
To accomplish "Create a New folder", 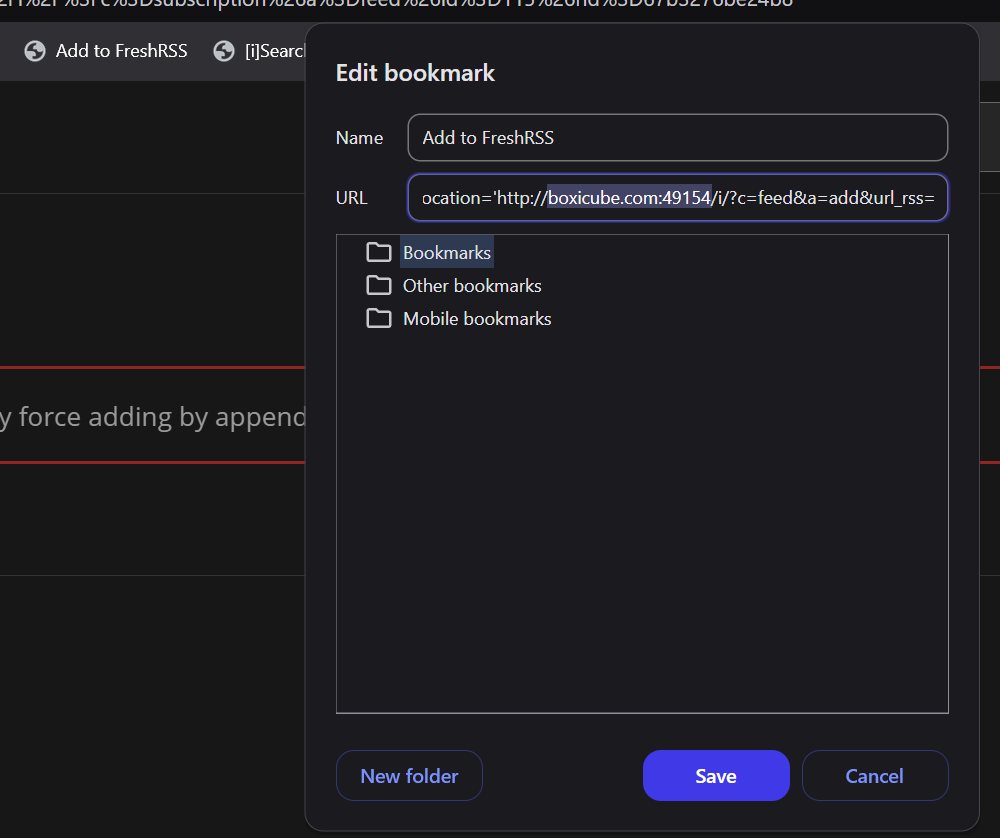I will click(409, 776).
